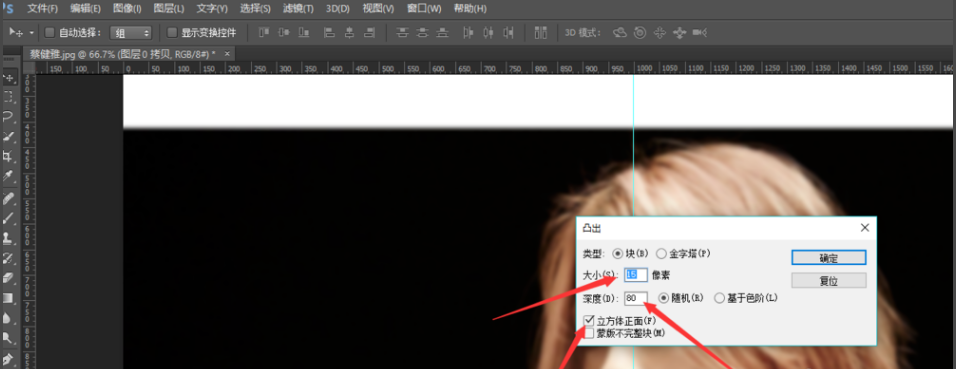Open the 滤镜(T) menu
This screenshot has height=369, width=956.
[298, 9]
